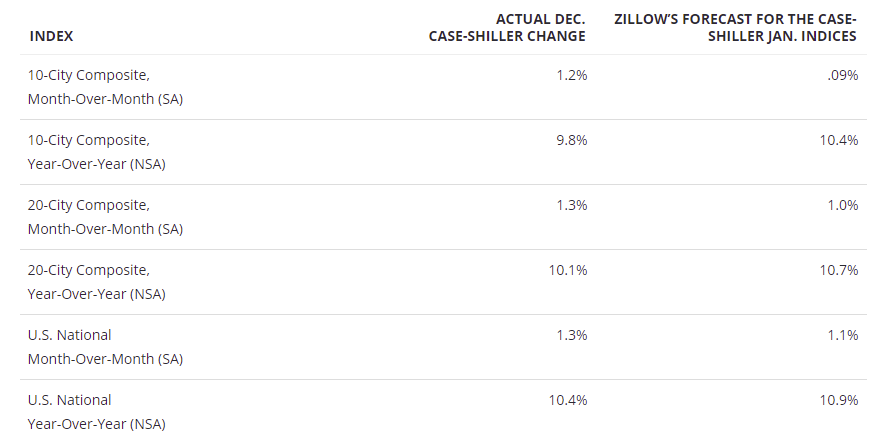Click the 1.1% forecast value
The height and width of the screenshot is (446, 871).
[843, 335]
